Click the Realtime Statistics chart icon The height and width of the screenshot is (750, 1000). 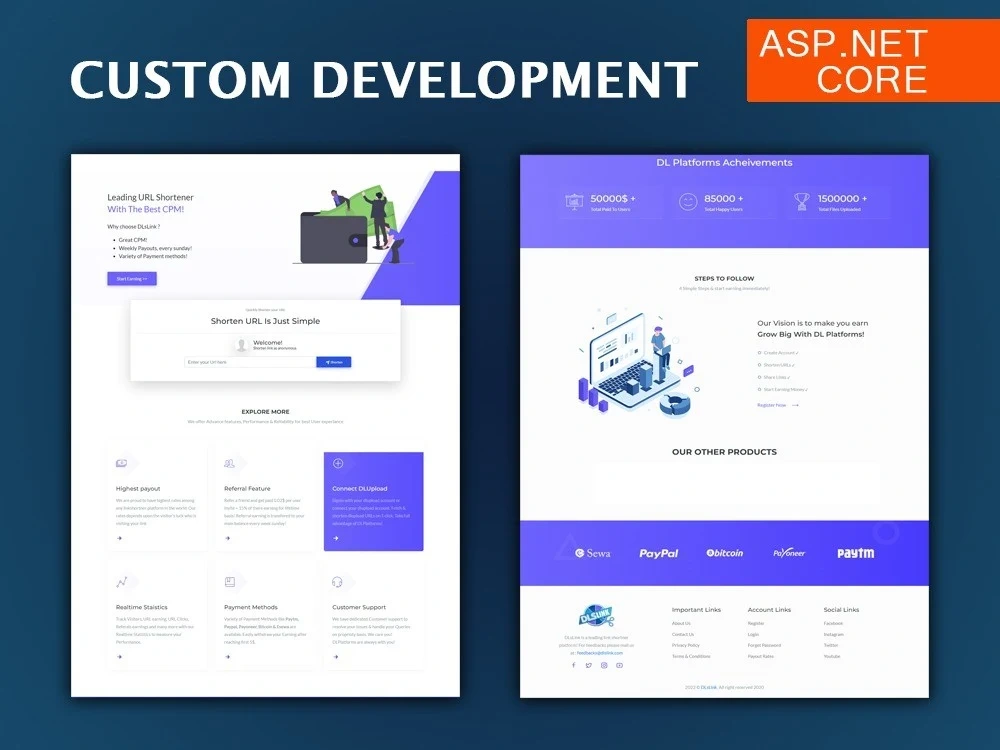click(121, 582)
